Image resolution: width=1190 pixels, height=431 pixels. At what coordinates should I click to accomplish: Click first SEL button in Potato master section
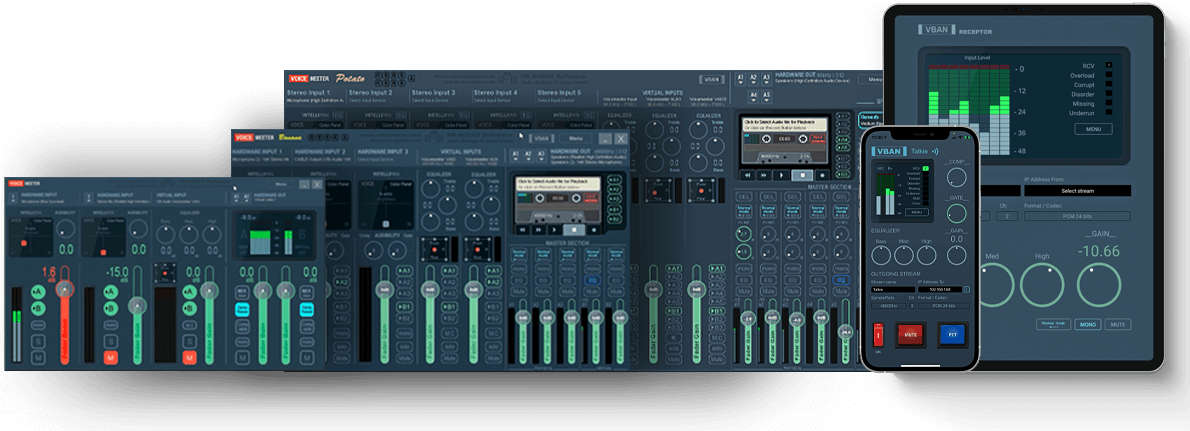pyautogui.click(x=743, y=197)
